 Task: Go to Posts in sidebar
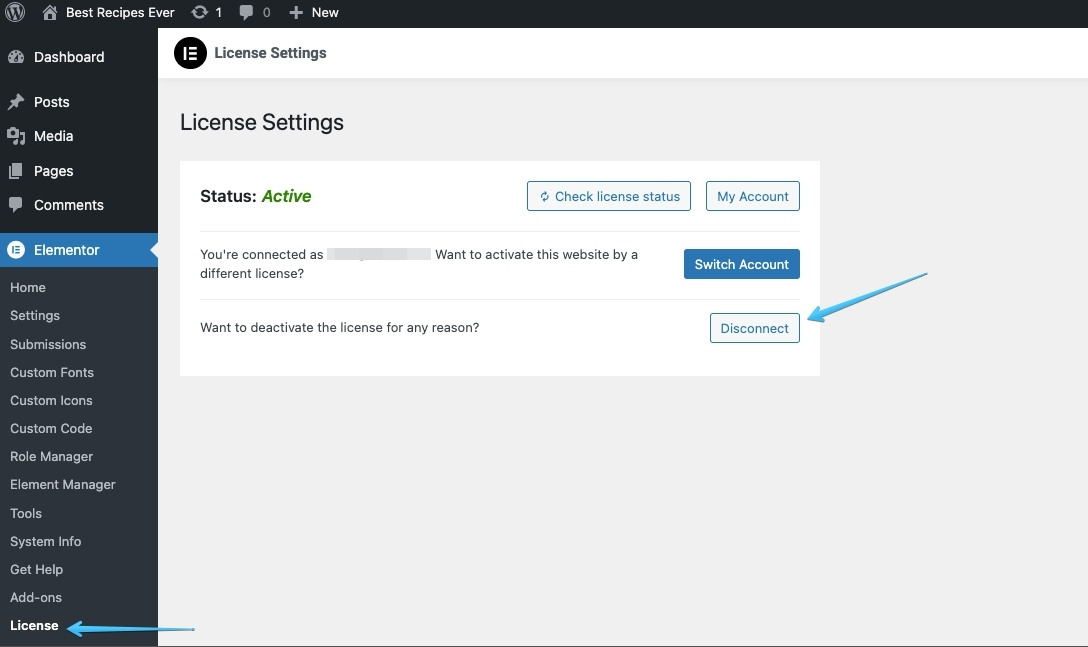click(51, 102)
